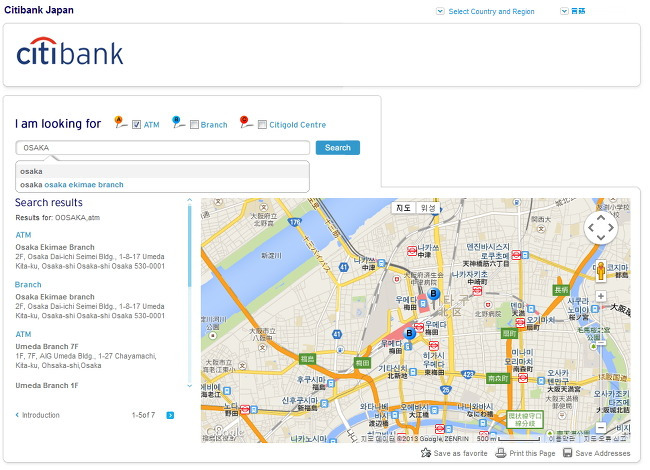Click the results list scroll-down arrow
This screenshot has width=650, height=470.
coord(189,386)
